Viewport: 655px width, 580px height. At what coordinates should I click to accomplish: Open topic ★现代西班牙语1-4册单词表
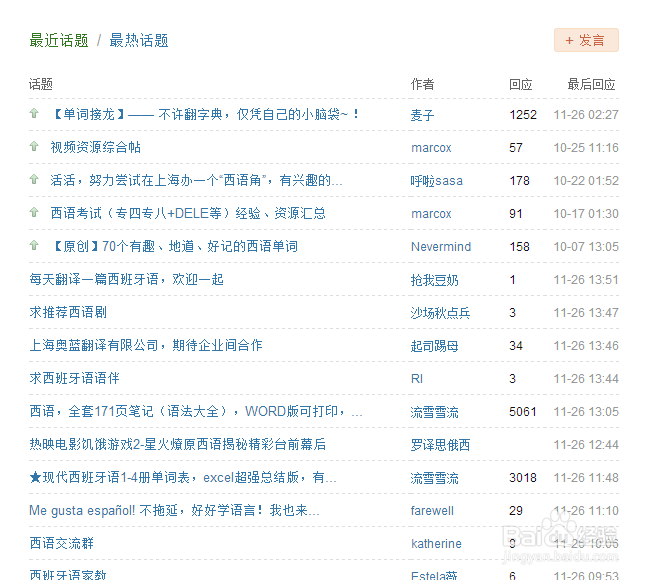[x=183, y=477]
